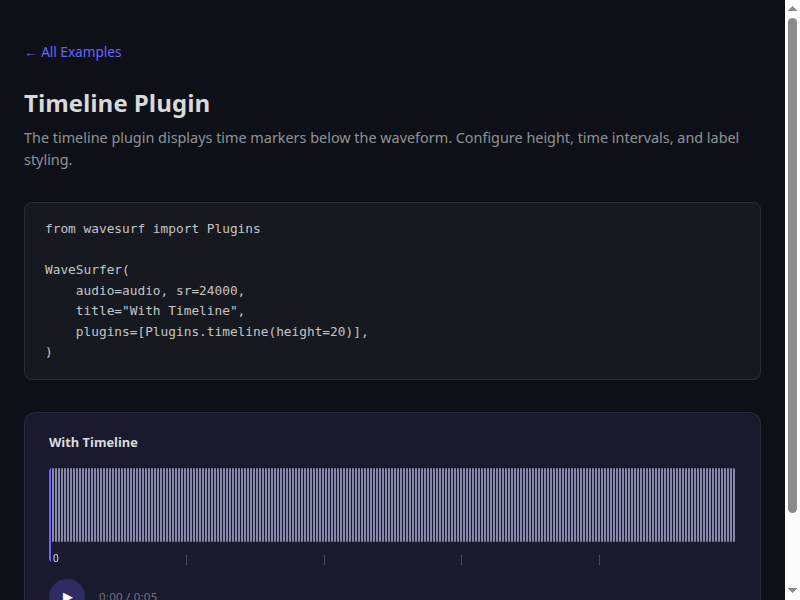Go back via All Examples link
The height and width of the screenshot is (600, 800).
click(73, 52)
